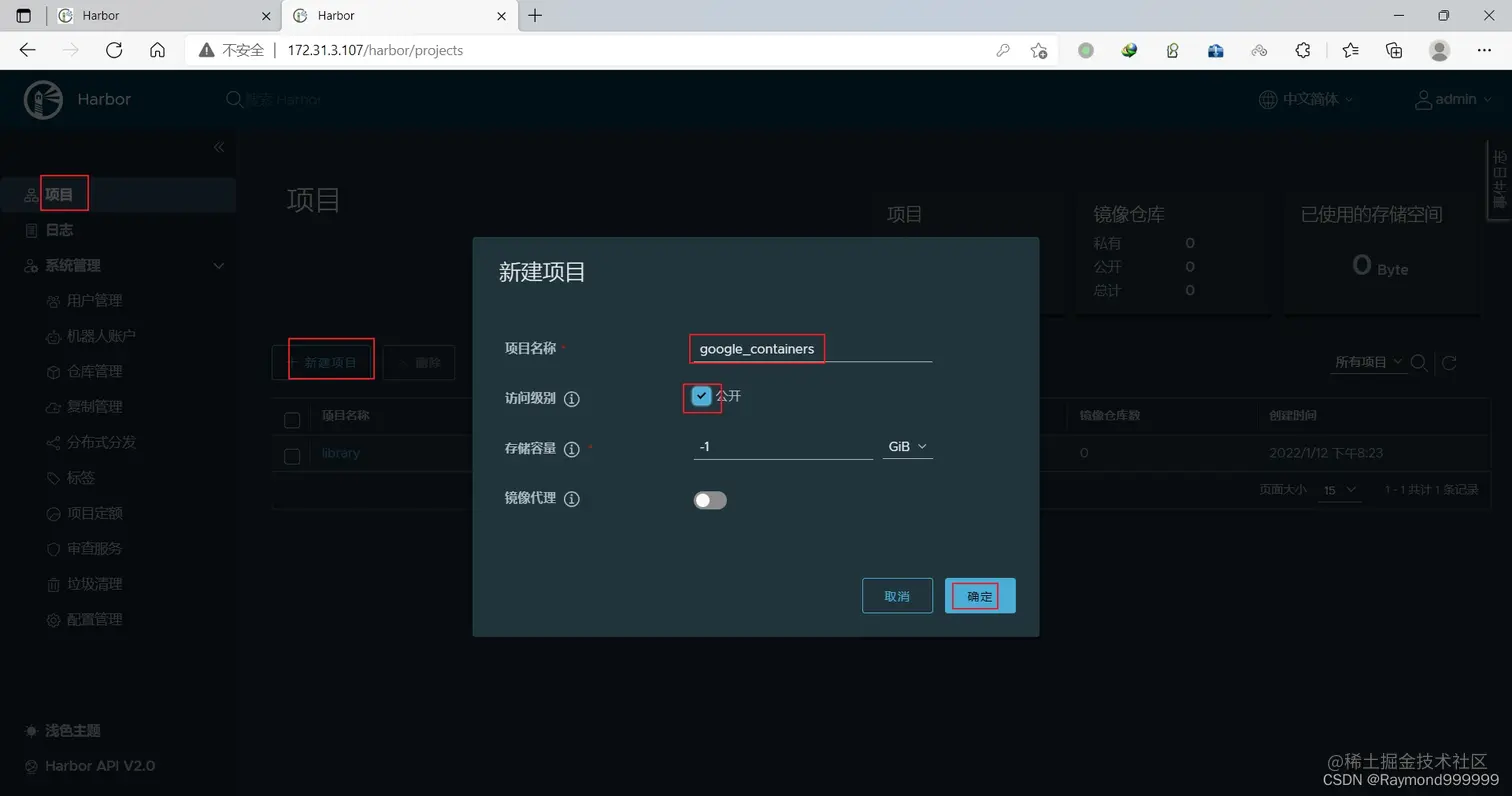
Task: Expand the admin account dropdown
Action: tap(1452, 99)
